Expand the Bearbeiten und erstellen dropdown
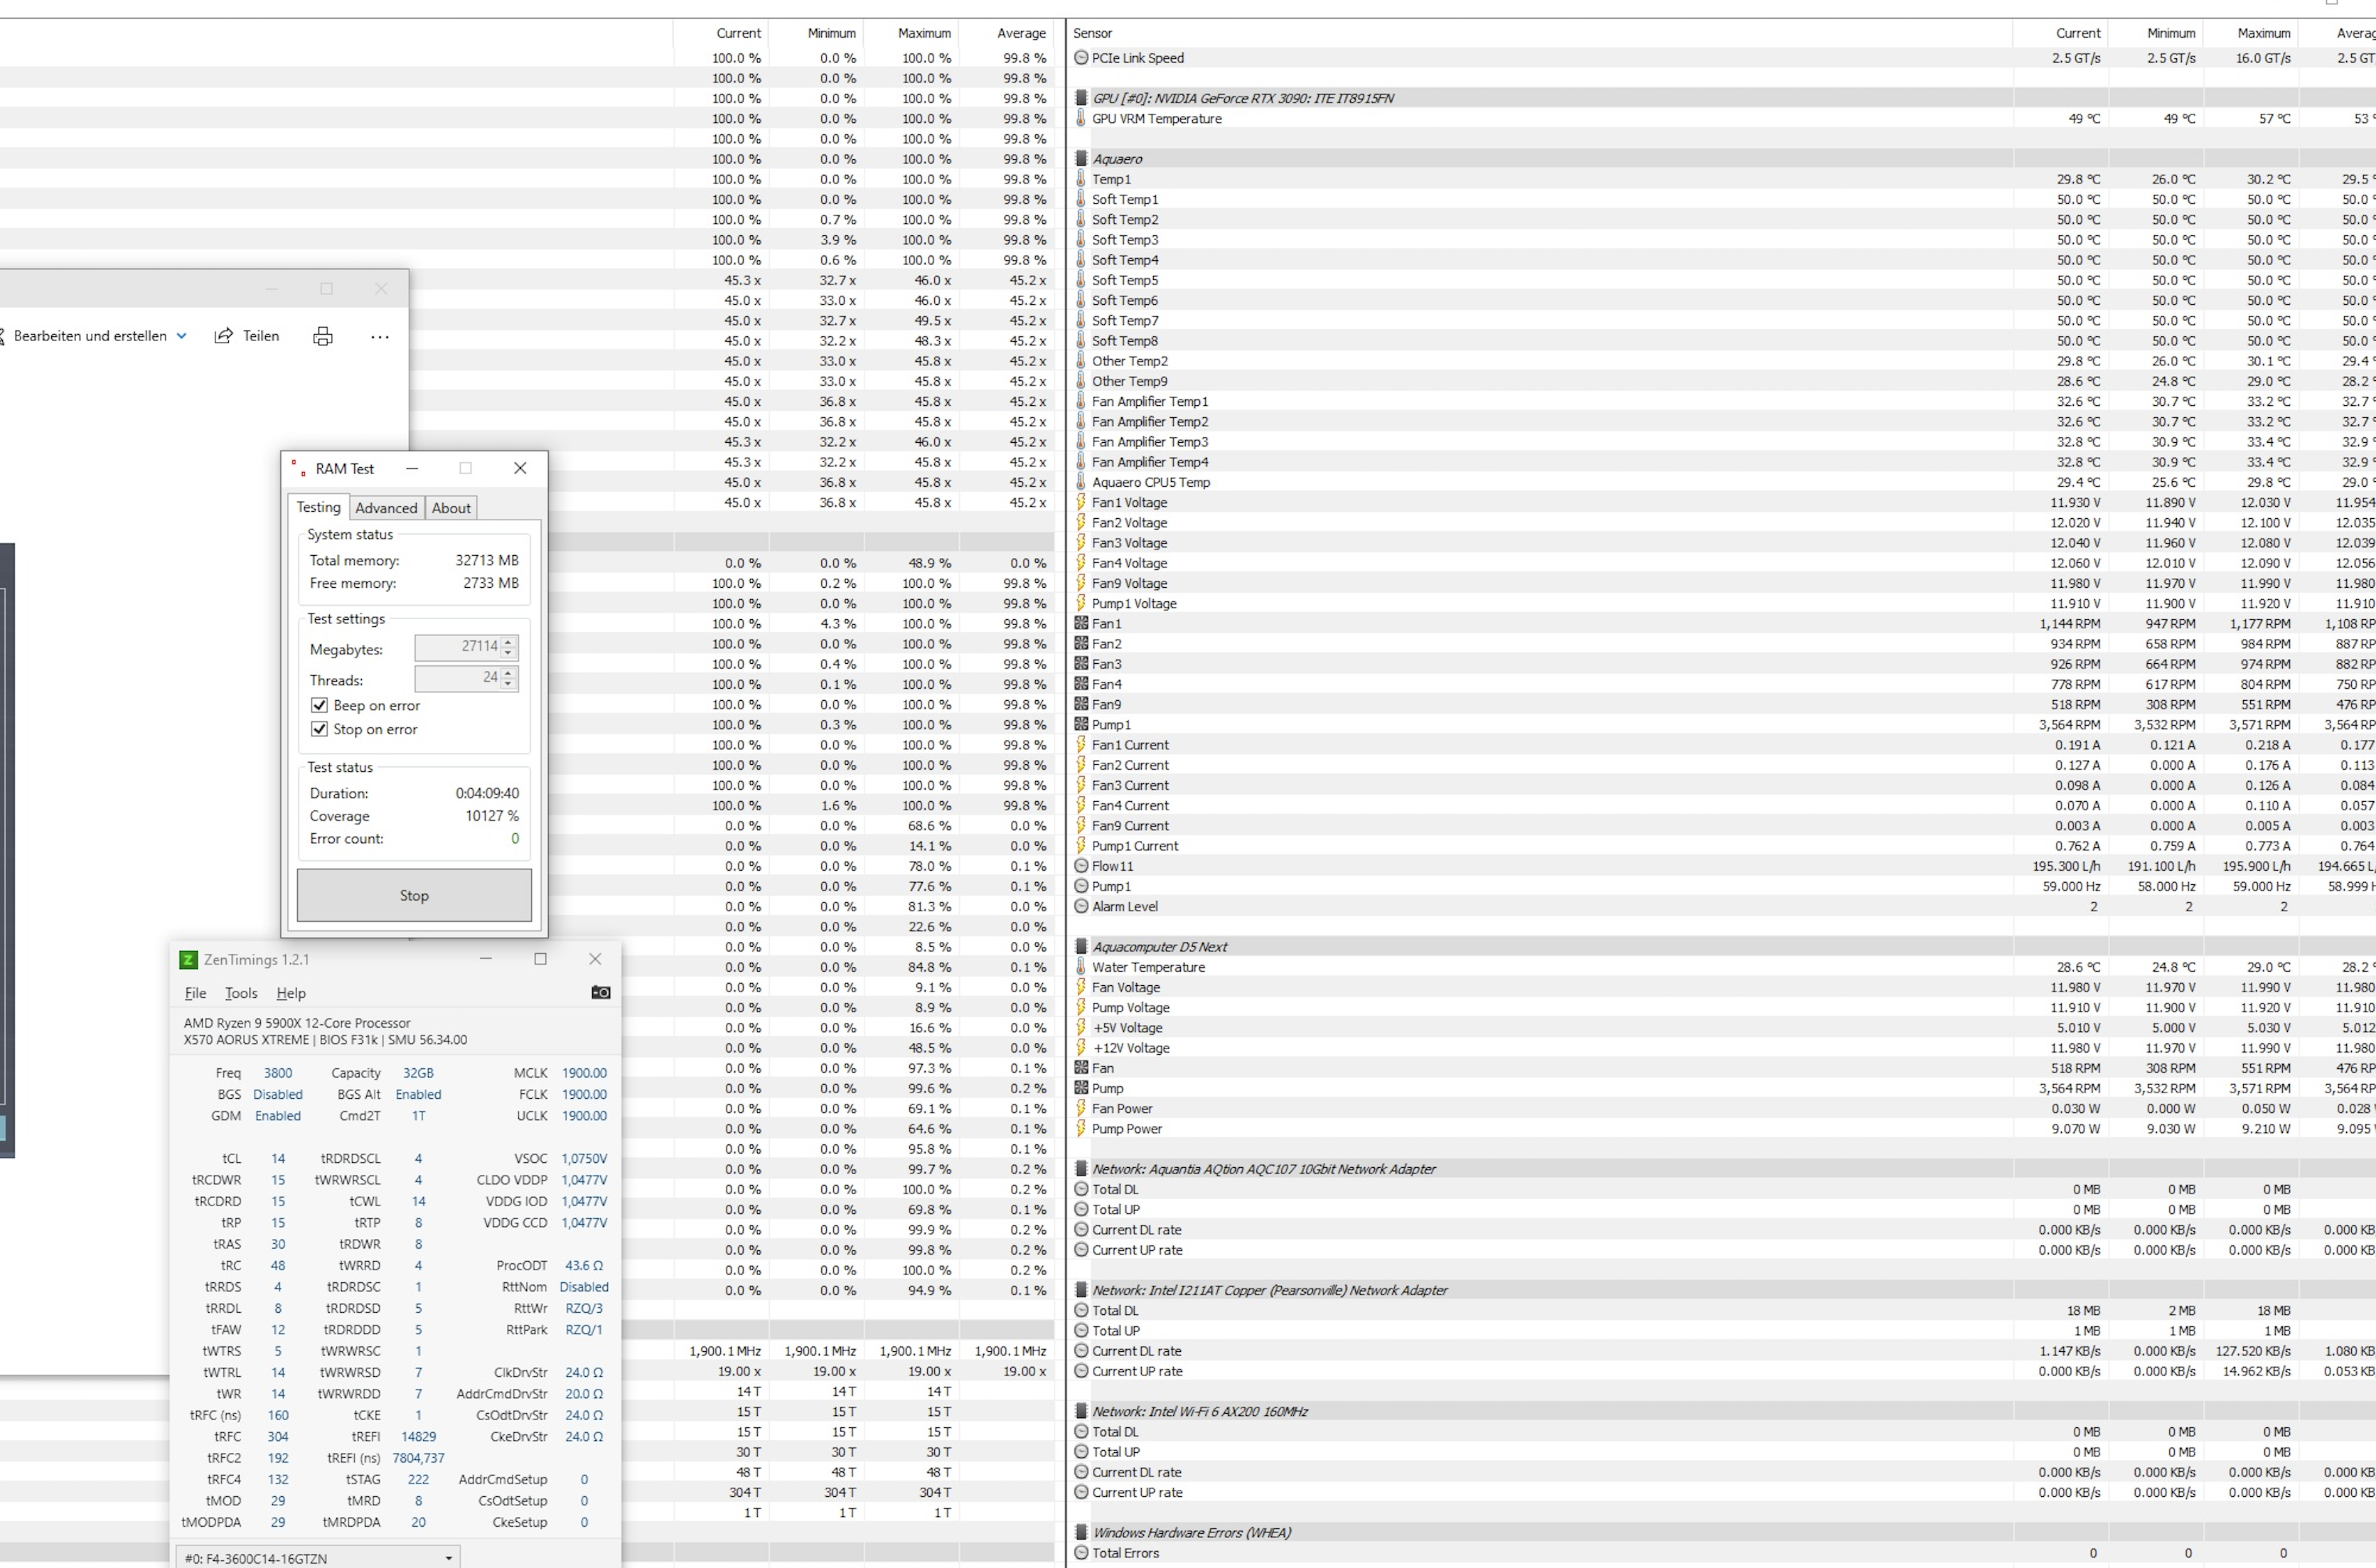The height and width of the screenshot is (1568, 2376). pos(181,336)
